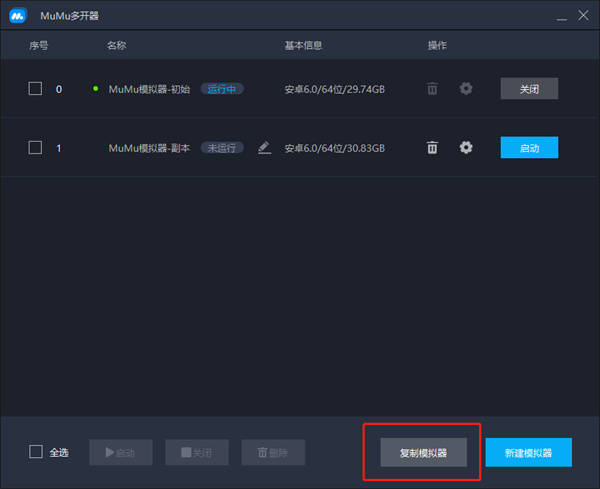The width and height of the screenshot is (600, 489).
Task: Click the 操作 column header
Action: click(437, 46)
